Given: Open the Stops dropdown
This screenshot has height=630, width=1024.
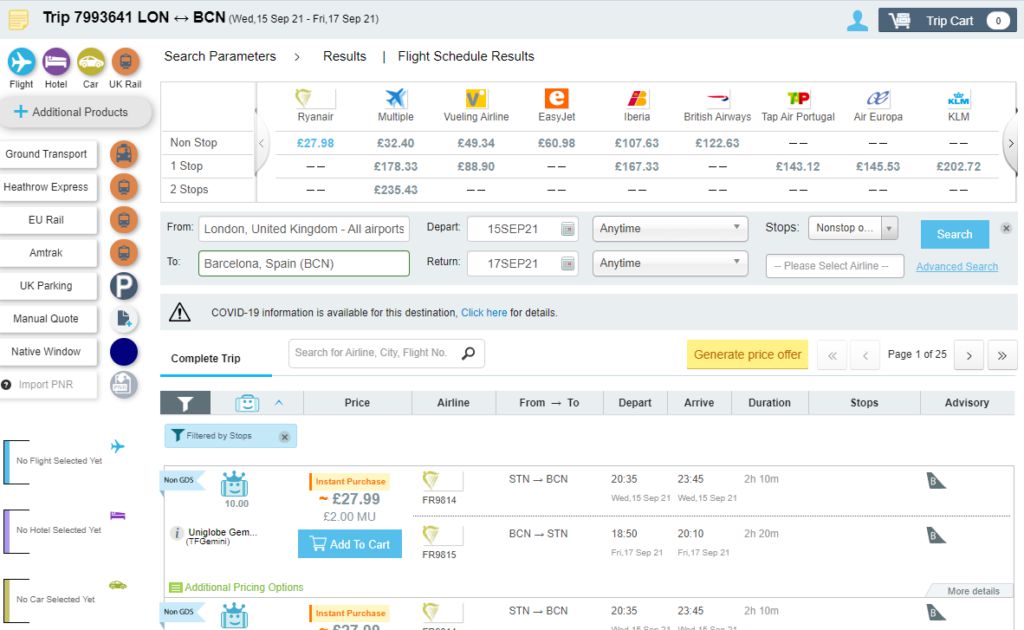Looking at the screenshot, I should coord(888,228).
